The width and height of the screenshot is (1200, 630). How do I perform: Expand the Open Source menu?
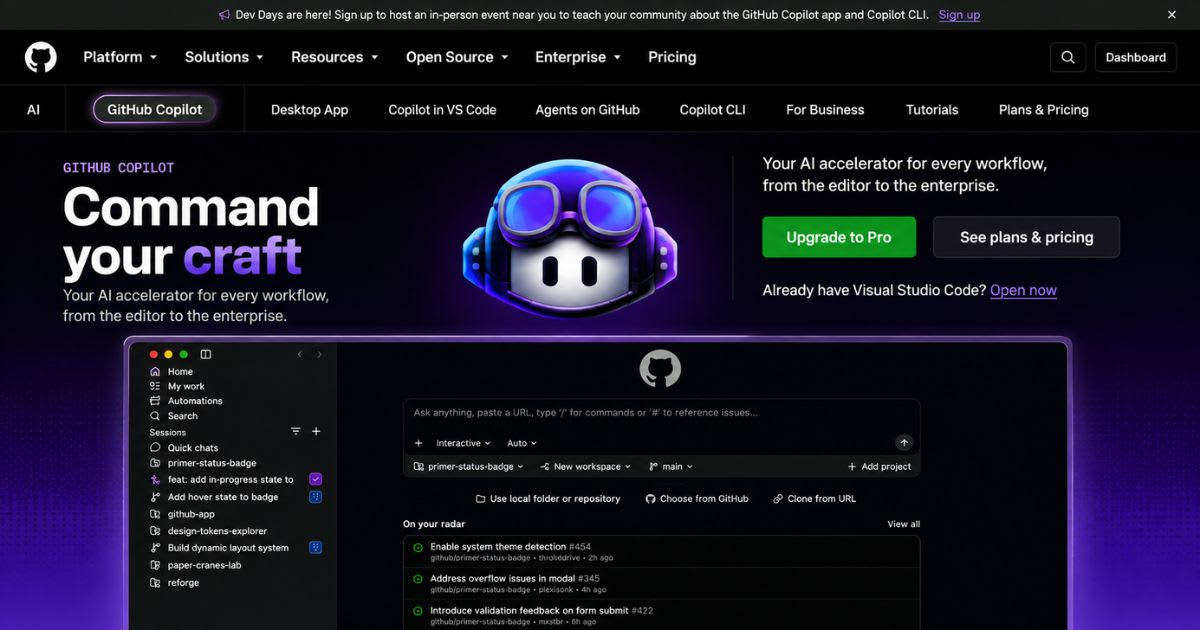457,57
